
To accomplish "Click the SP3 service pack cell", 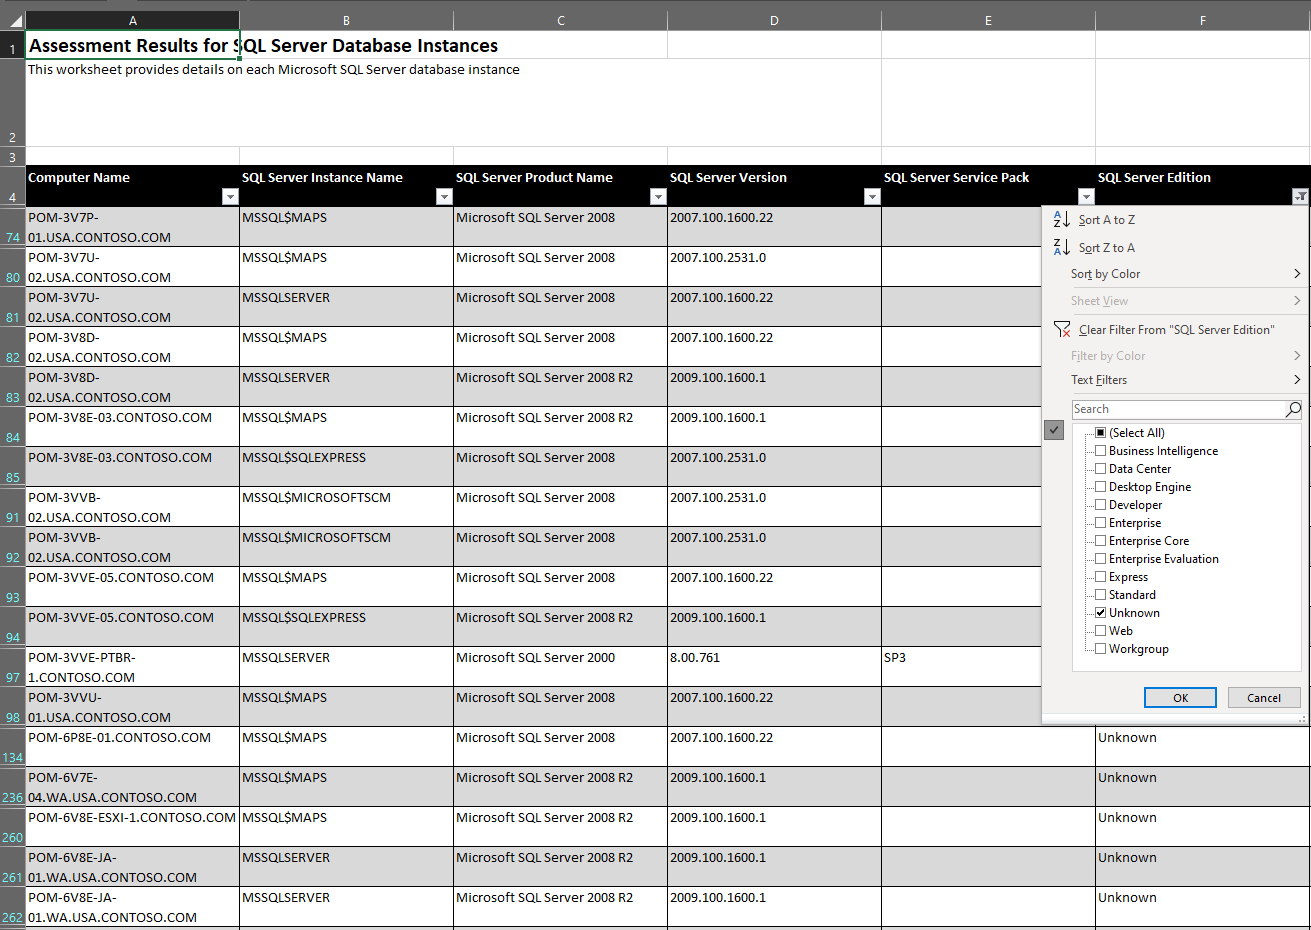I will 961,667.
